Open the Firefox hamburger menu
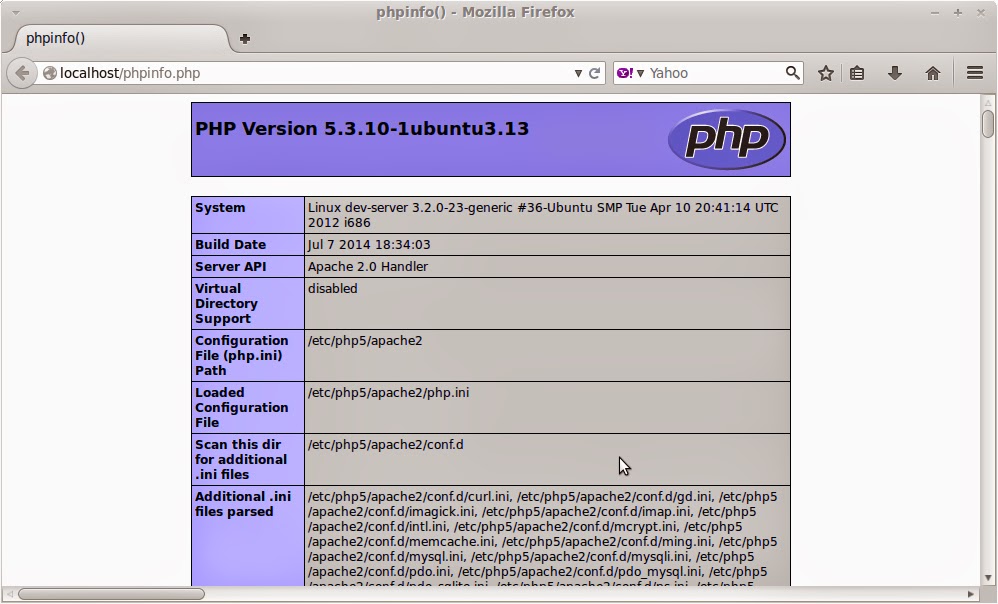The image size is (998, 604). click(x=975, y=73)
